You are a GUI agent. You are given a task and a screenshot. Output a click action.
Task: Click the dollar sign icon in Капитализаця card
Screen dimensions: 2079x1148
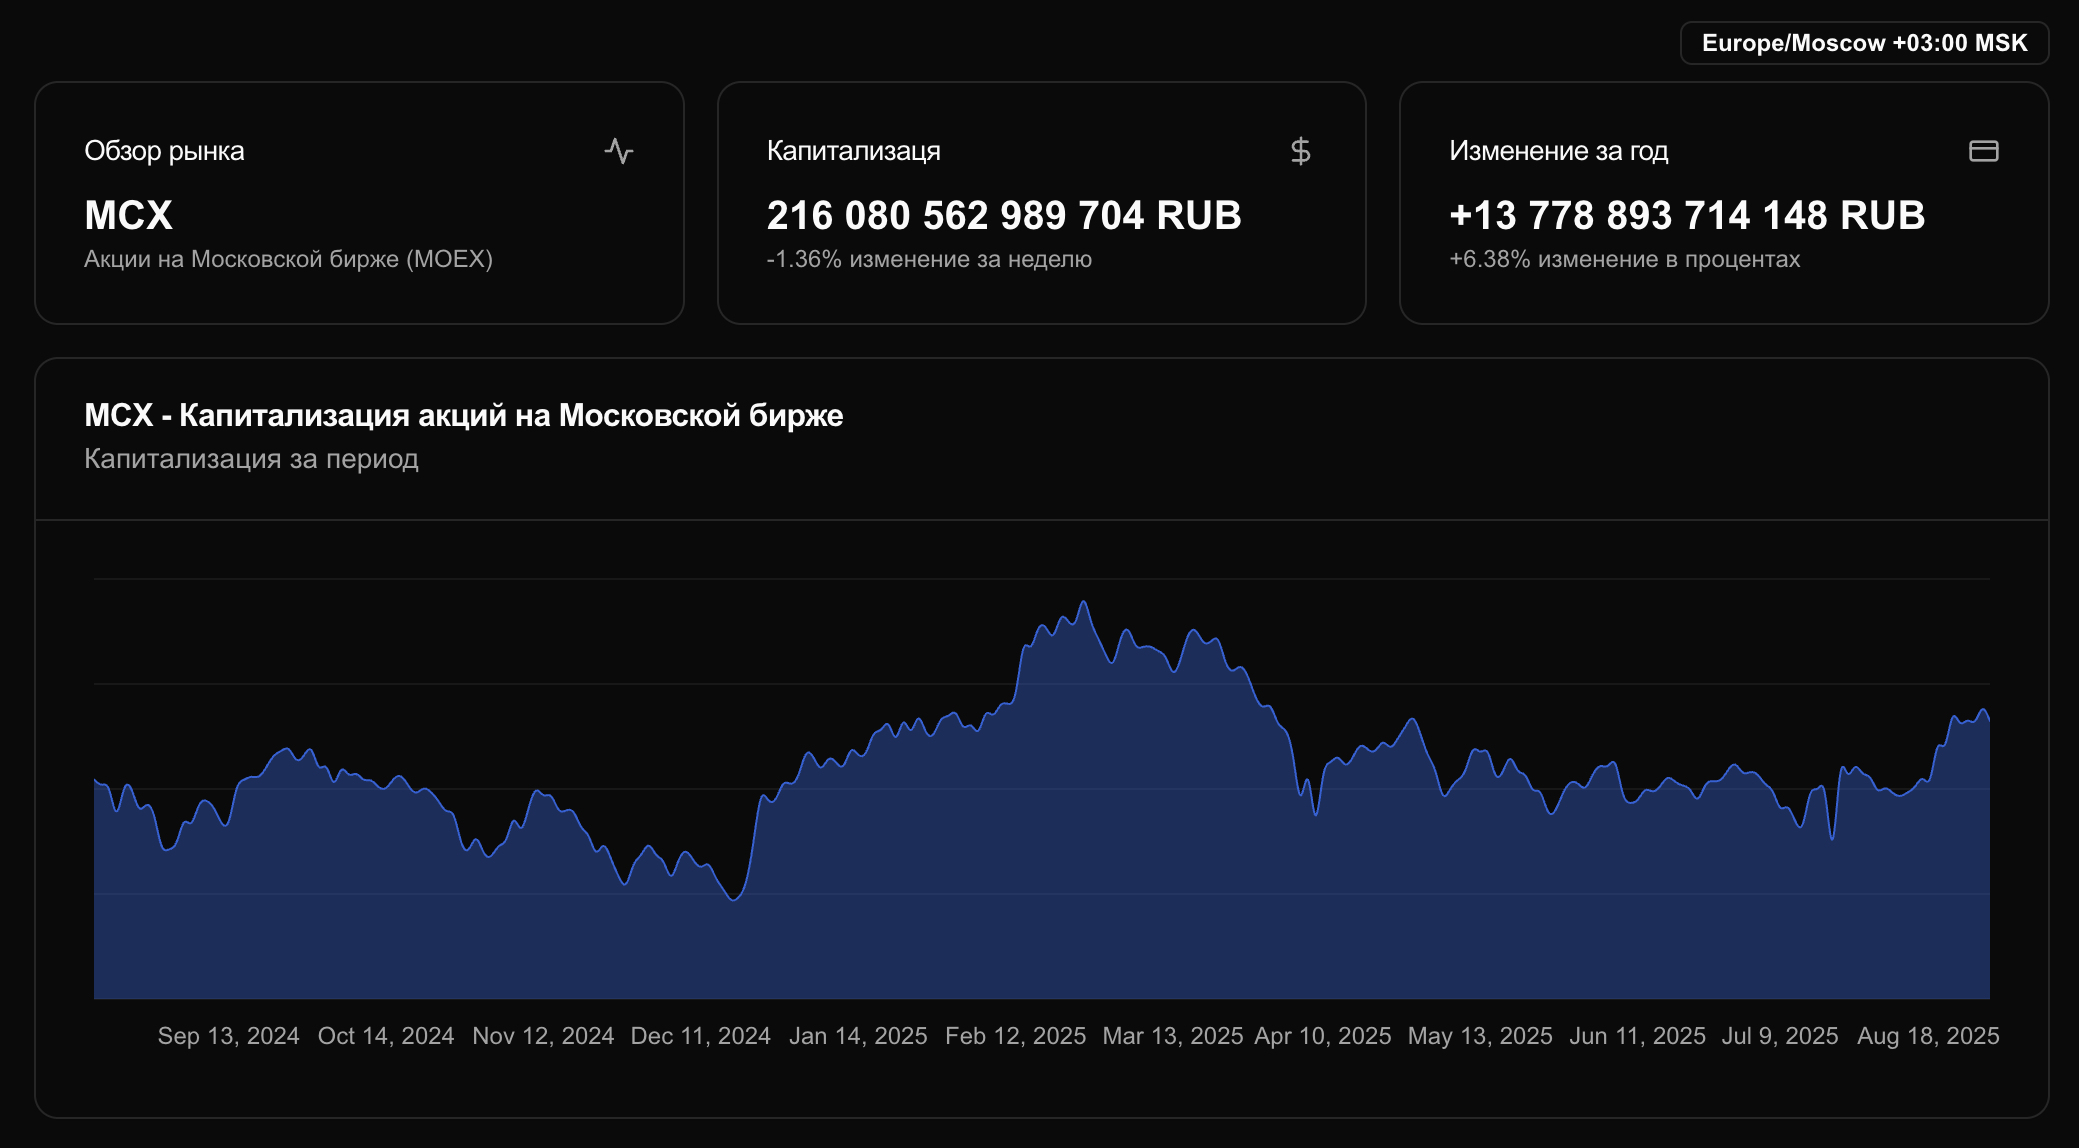1300,151
